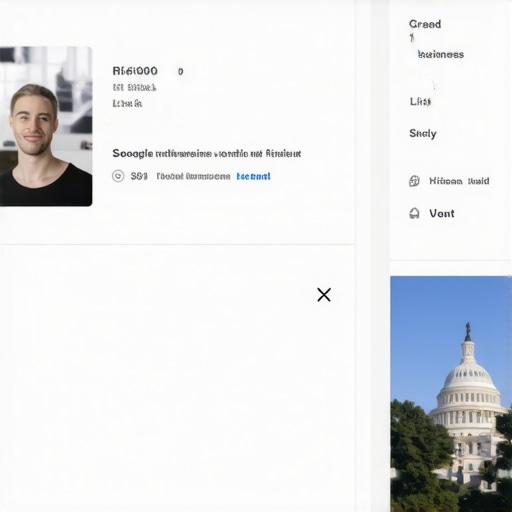
Task: Open the Capitol dome photo
Action: click(x=451, y=394)
